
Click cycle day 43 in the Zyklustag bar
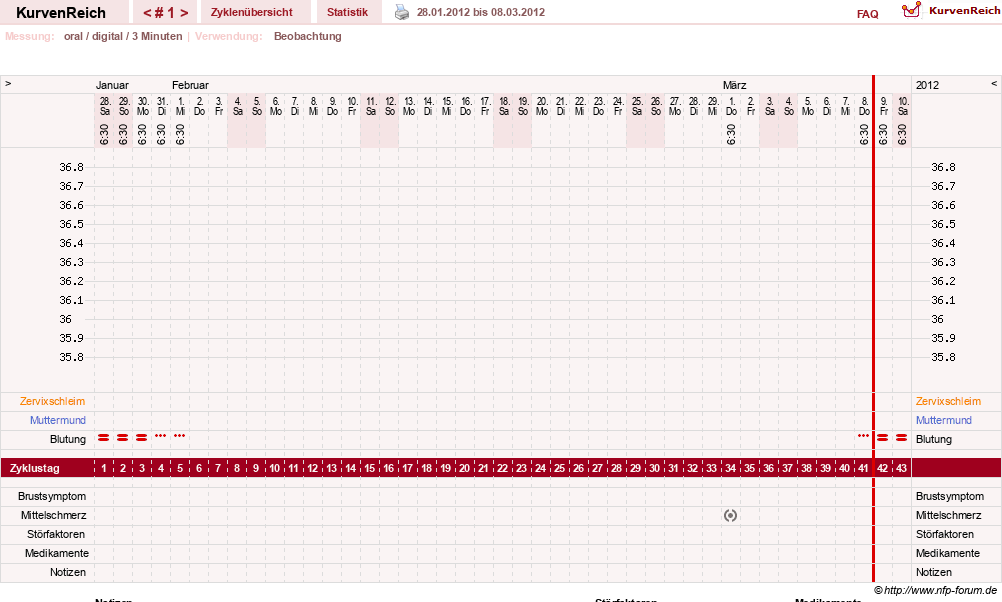click(902, 468)
